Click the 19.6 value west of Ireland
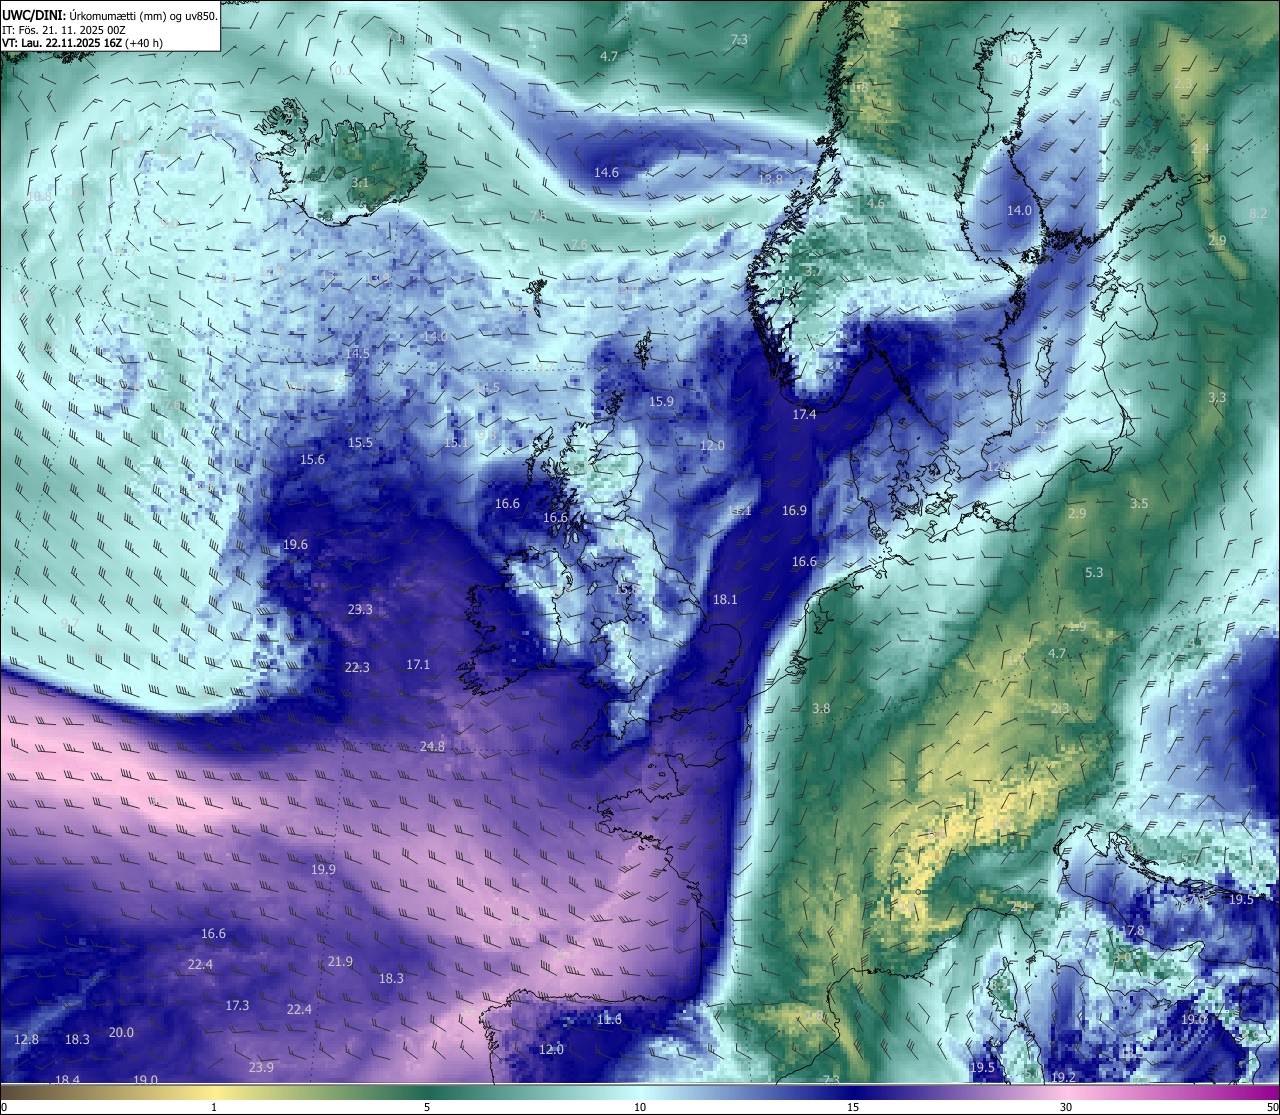Image resolution: width=1280 pixels, height=1115 pixels. point(295,545)
